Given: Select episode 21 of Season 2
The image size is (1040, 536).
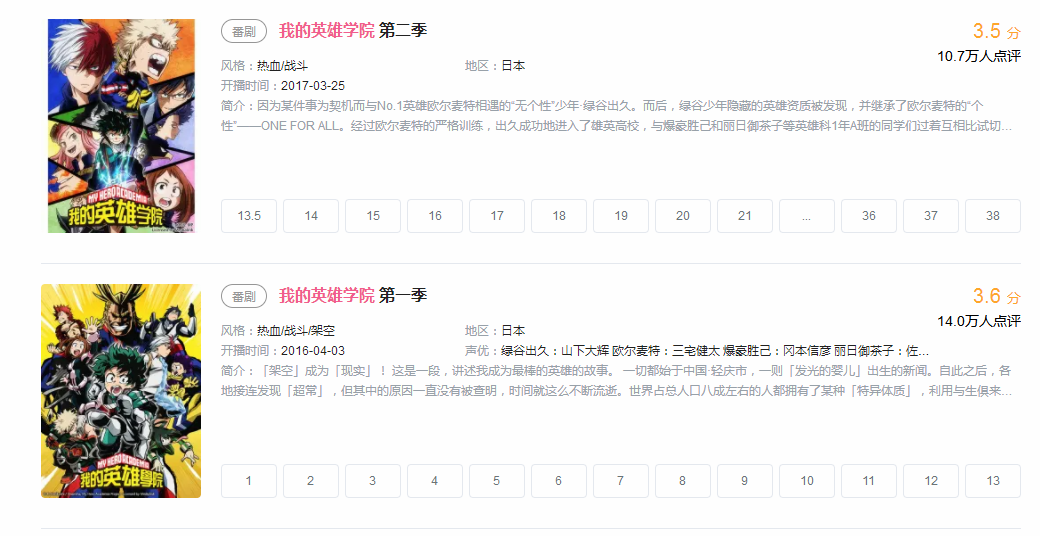Looking at the screenshot, I should pos(745,216).
